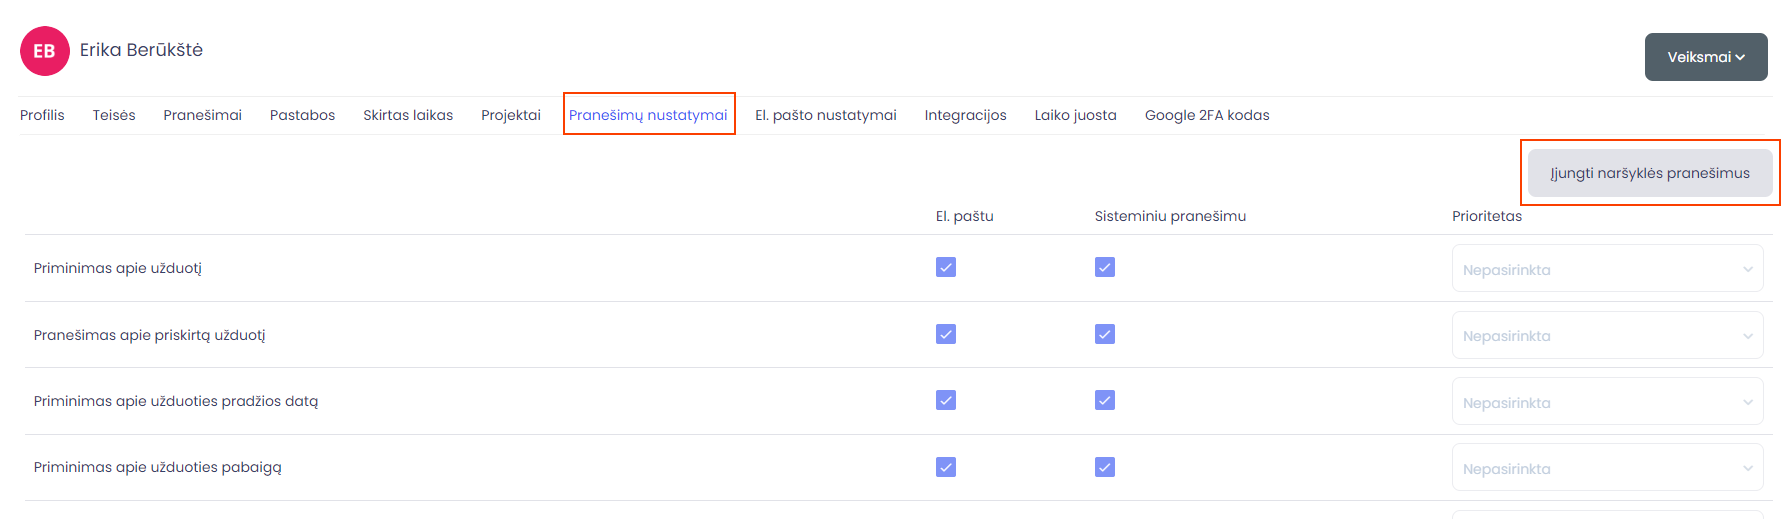This screenshot has height=519, width=1788.
Task: Uncheck El. paštu for Pranešimas apie priskirtą užduotį
Action: pyautogui.click(x=946, y=334)
